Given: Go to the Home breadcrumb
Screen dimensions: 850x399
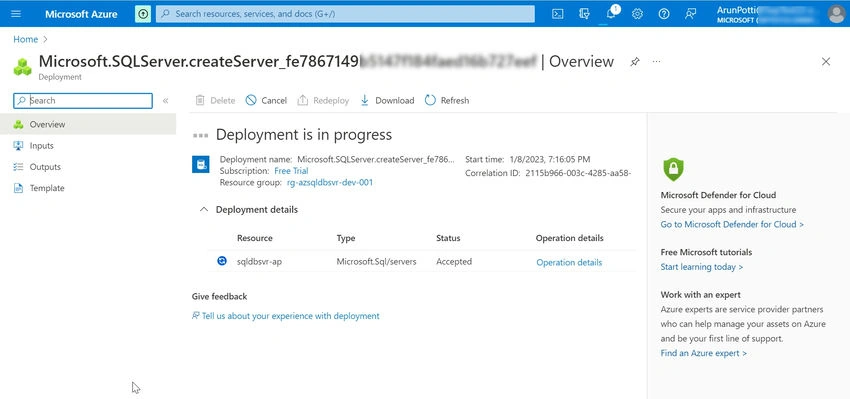Looking at the screenshot, I should coord(25,39).
